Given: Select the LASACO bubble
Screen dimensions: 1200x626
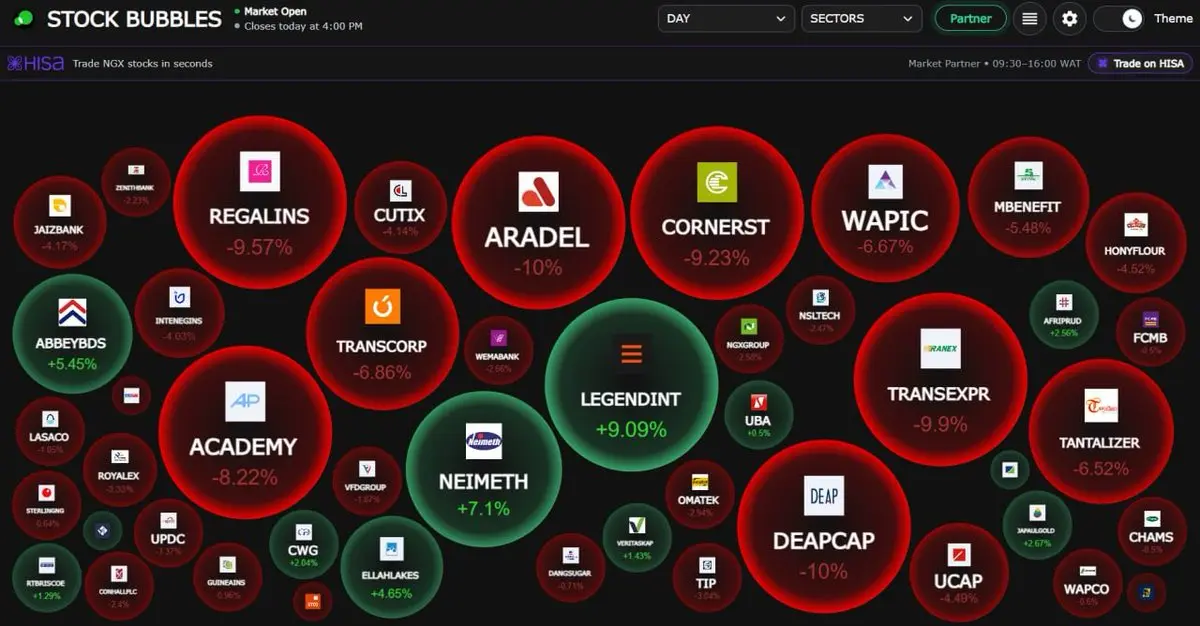Looking at the screenshot, I should click(49, 432).
